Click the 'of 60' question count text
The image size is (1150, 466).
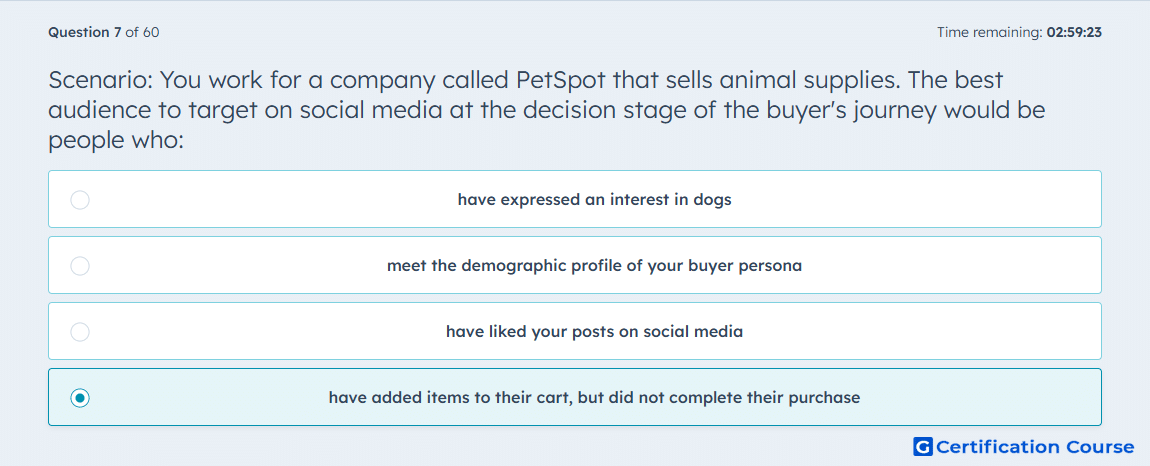coord(142,32)
